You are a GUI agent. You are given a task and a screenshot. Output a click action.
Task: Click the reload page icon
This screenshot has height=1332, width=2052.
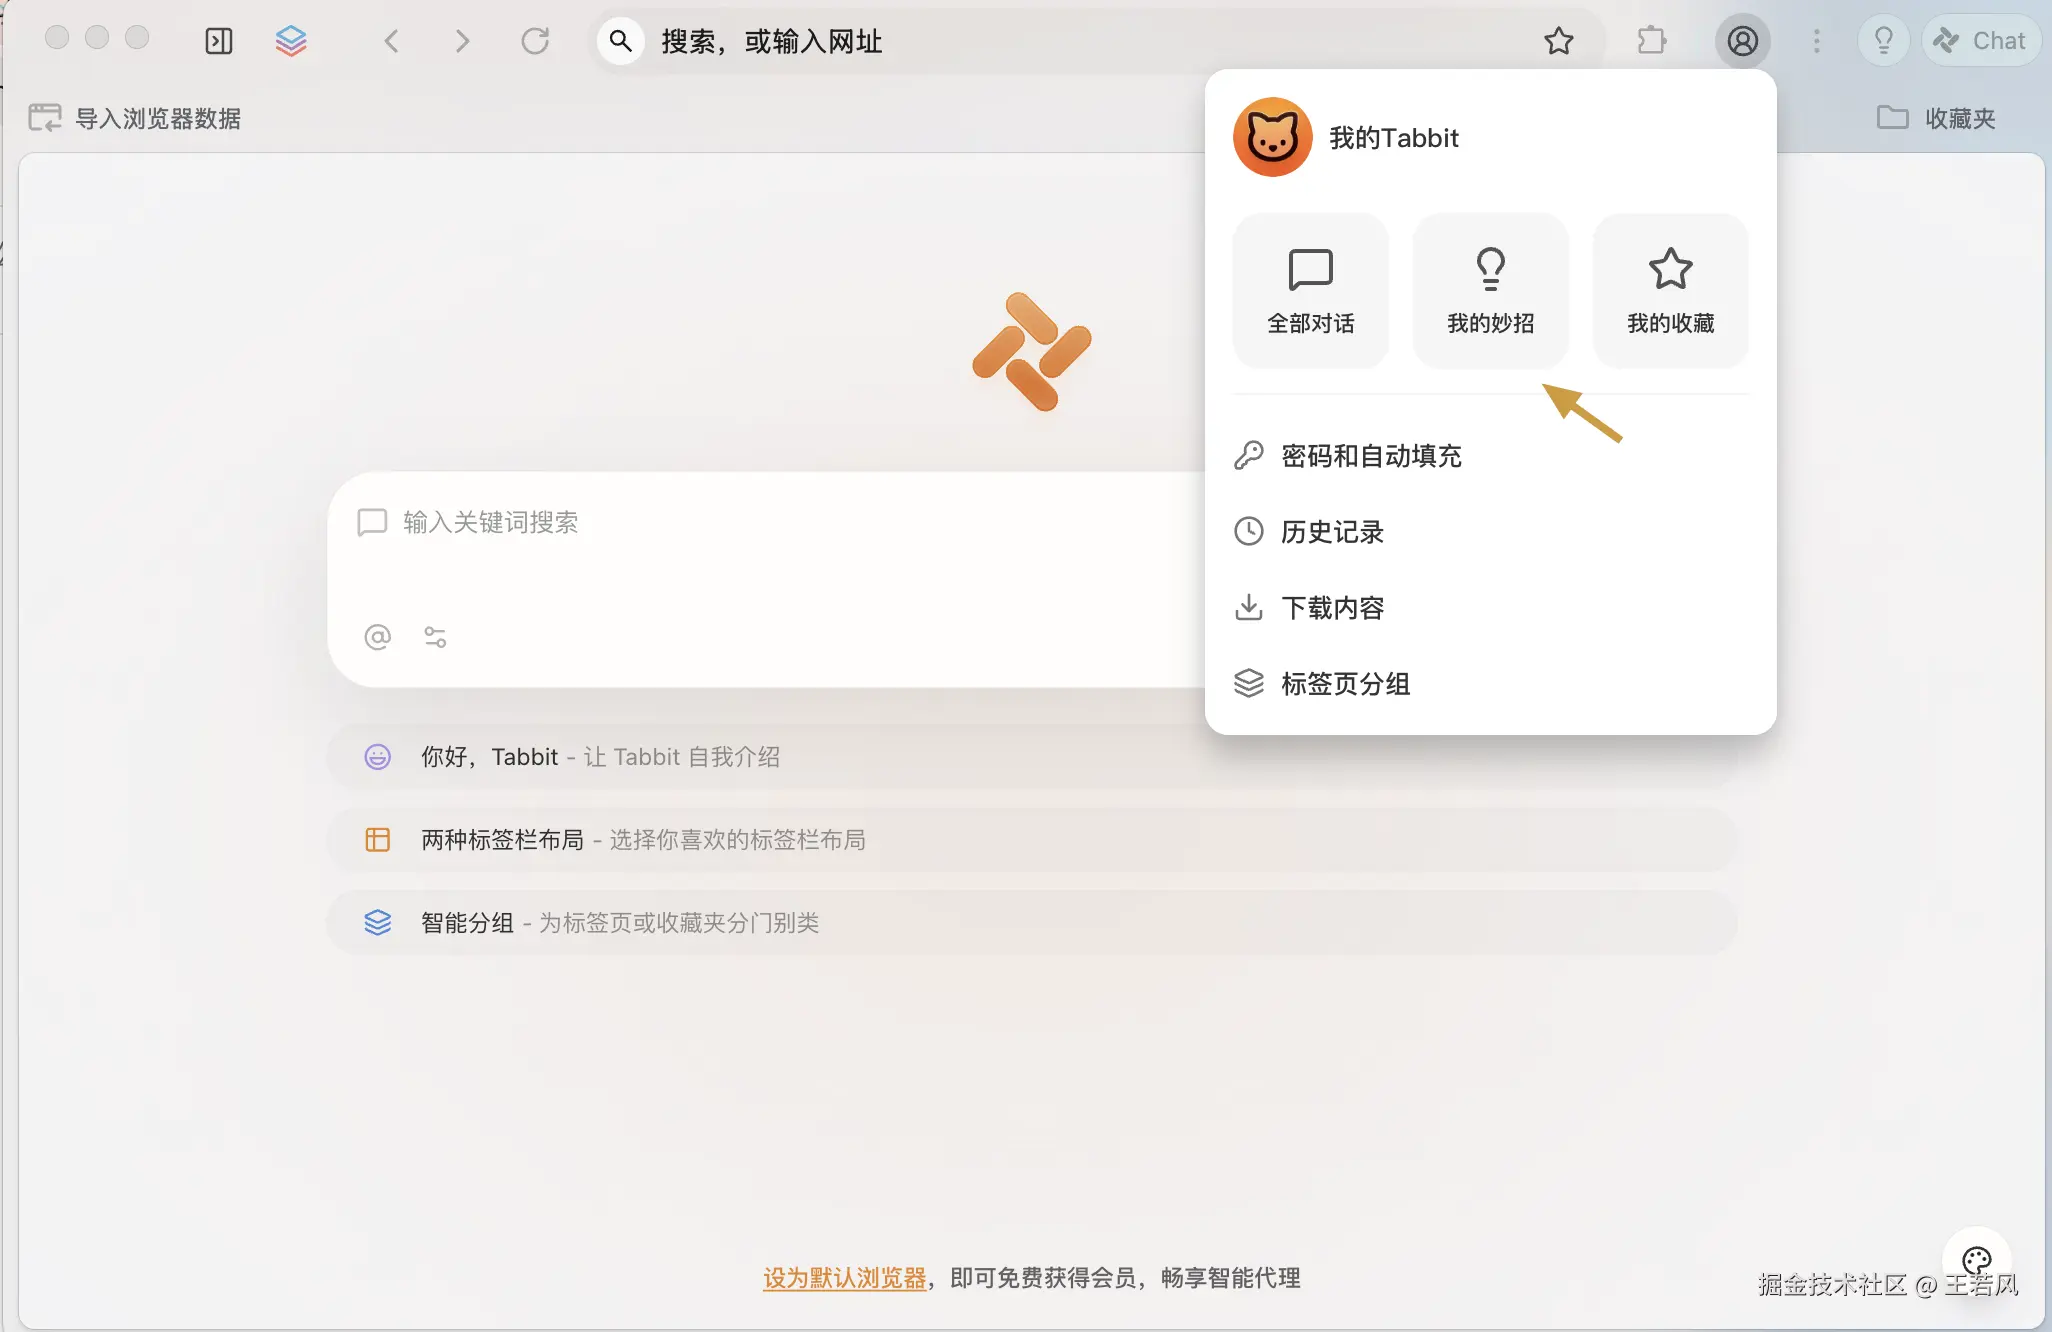535,41
